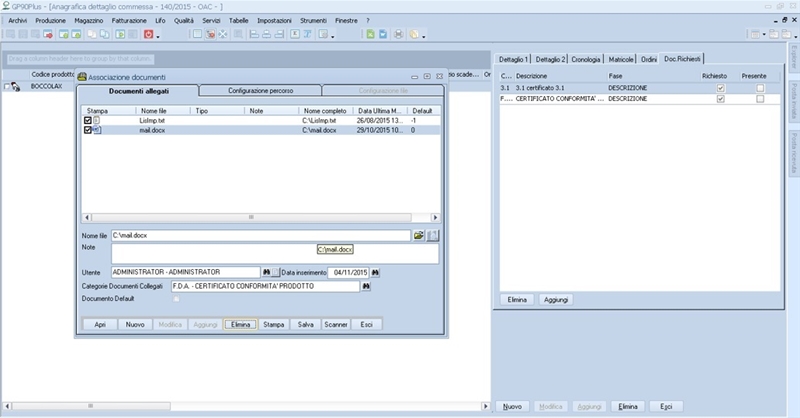The height and width of the screenshot is (418, 800).
Task: Click the highlighted red window toolbar icon
Action: tap(210, 34)
